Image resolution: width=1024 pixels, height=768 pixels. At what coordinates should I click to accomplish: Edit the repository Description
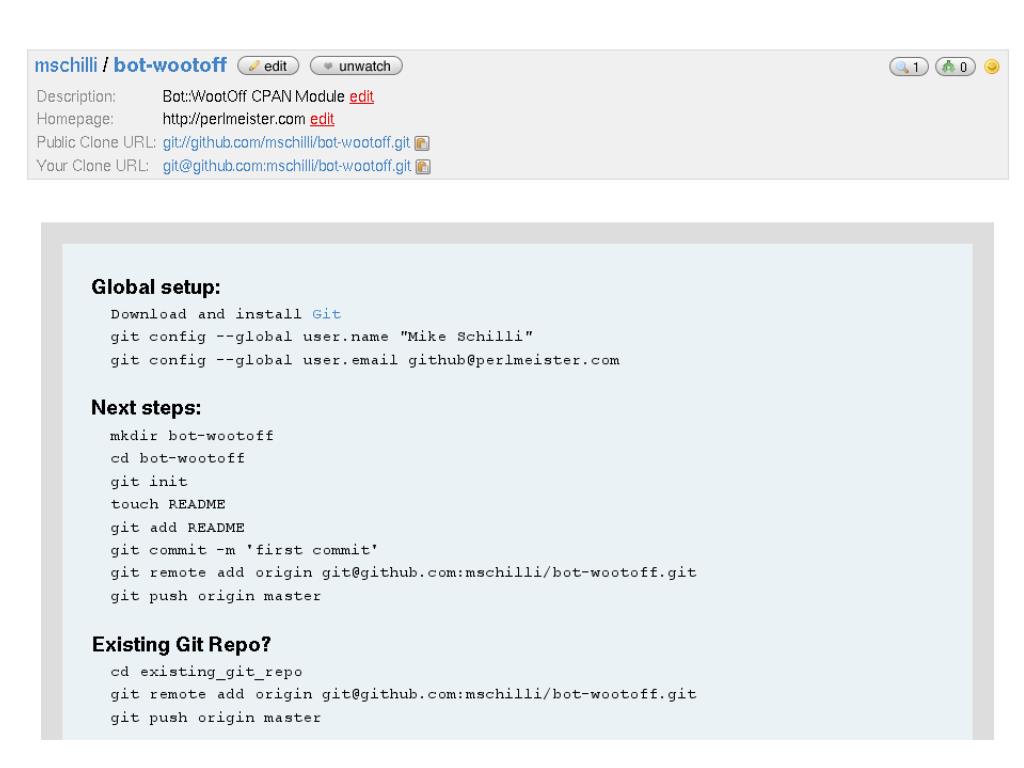[x=361, y=97]
